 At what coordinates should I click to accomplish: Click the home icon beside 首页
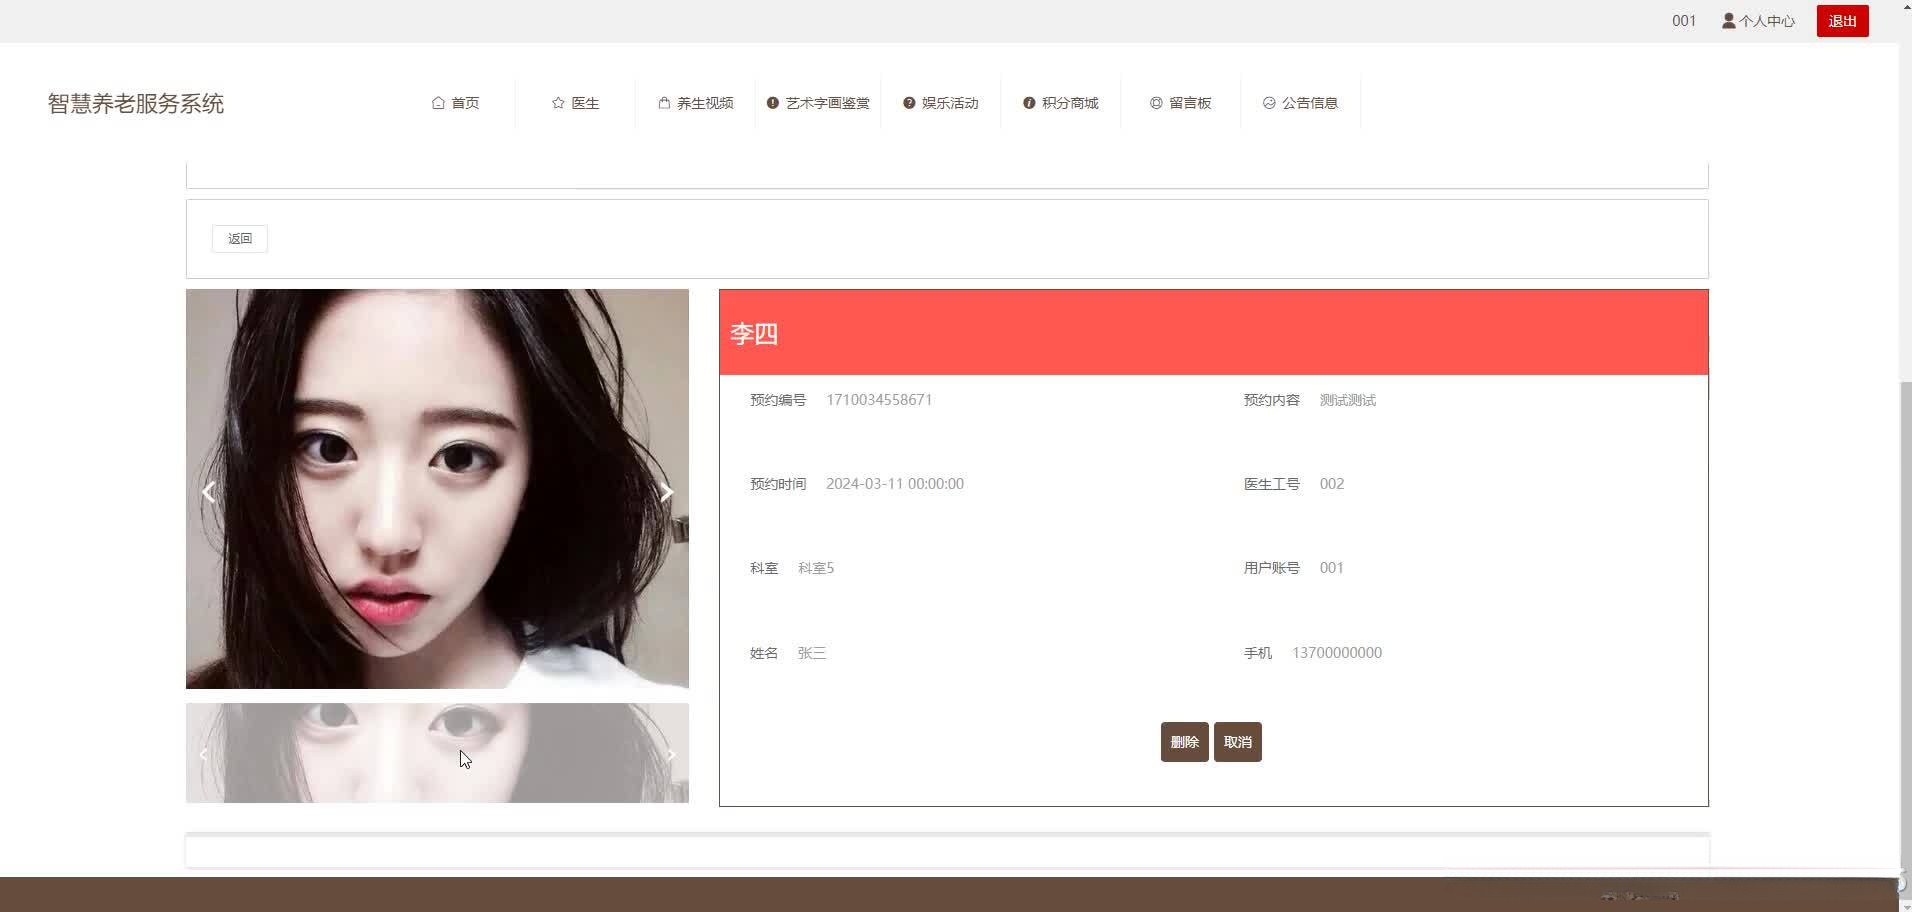(x=437, y=102)
